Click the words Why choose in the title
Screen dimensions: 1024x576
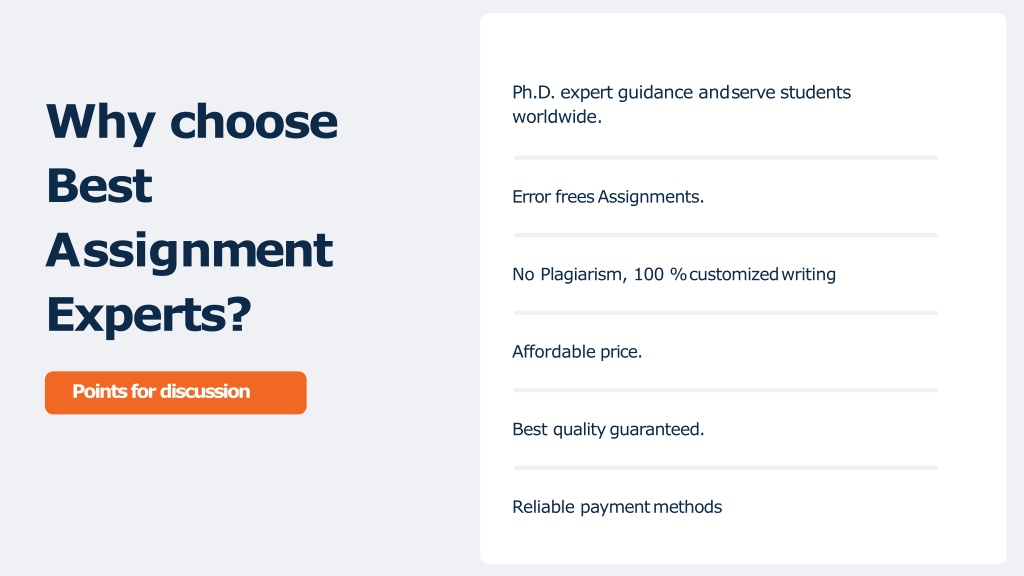coord(192,122)
